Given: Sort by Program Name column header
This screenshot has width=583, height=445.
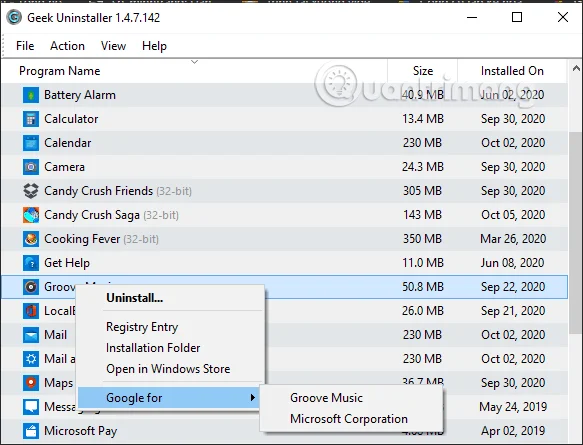Looking at the screenshot, I should (59, 71).
